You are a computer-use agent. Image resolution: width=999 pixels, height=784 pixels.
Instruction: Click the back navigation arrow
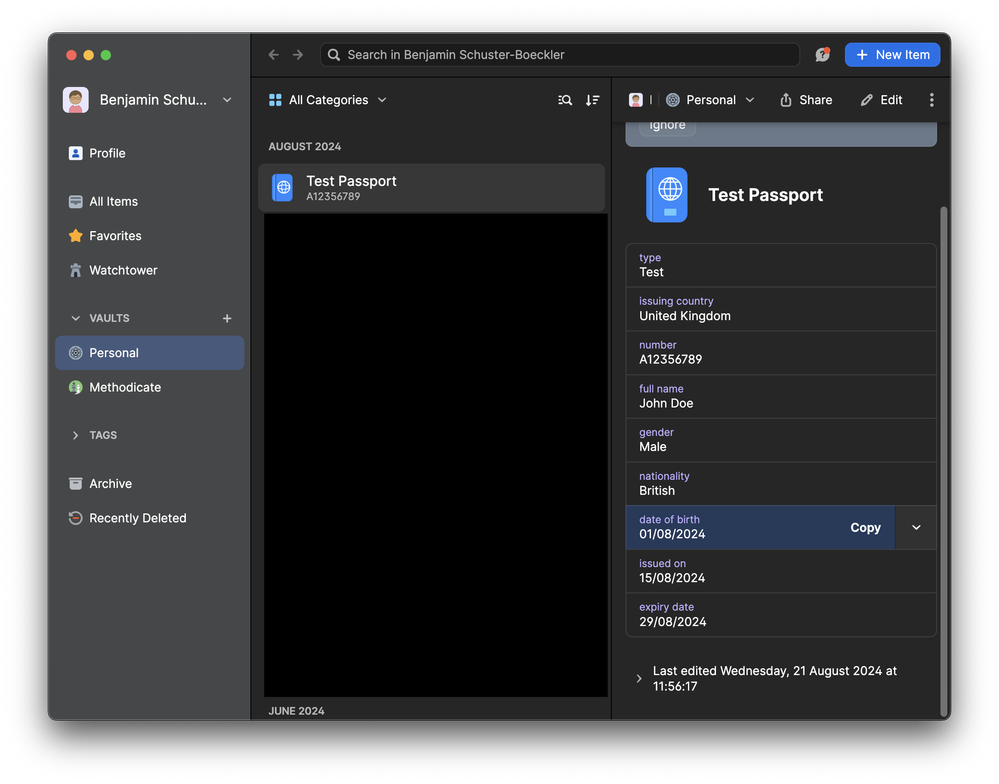(x=273, y=55)
